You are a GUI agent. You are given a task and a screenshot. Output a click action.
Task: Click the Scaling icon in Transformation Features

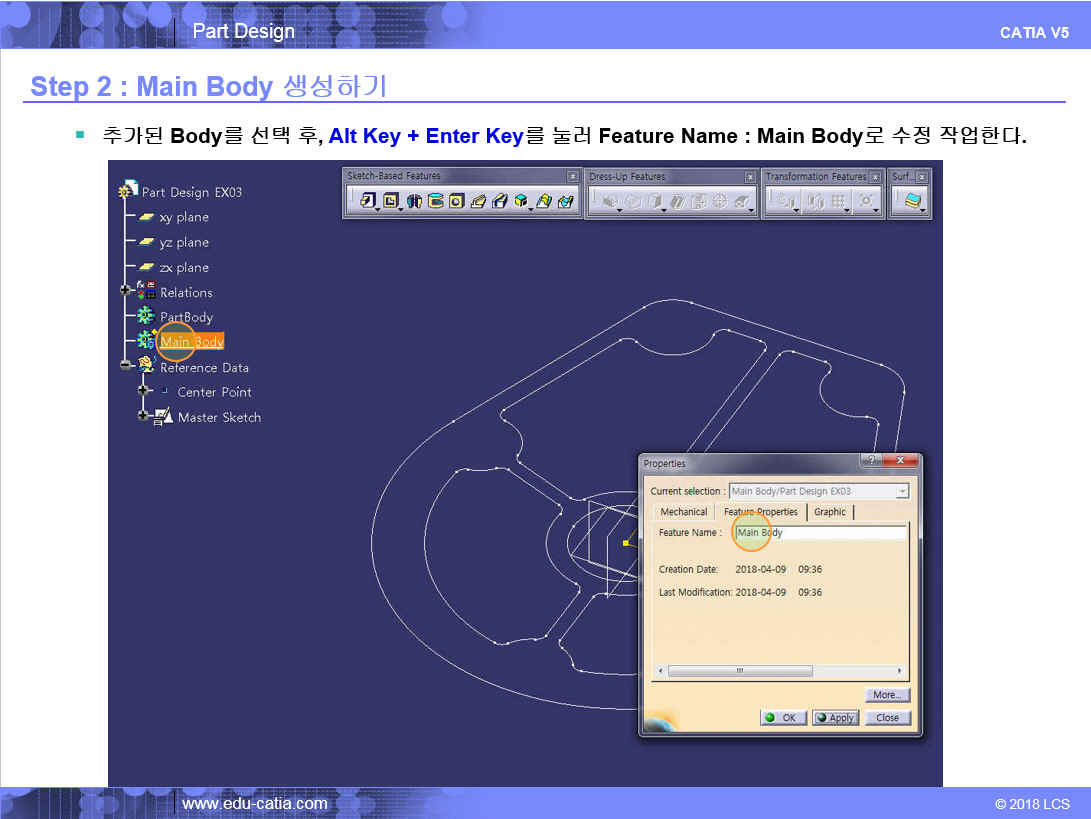point(866,201)
